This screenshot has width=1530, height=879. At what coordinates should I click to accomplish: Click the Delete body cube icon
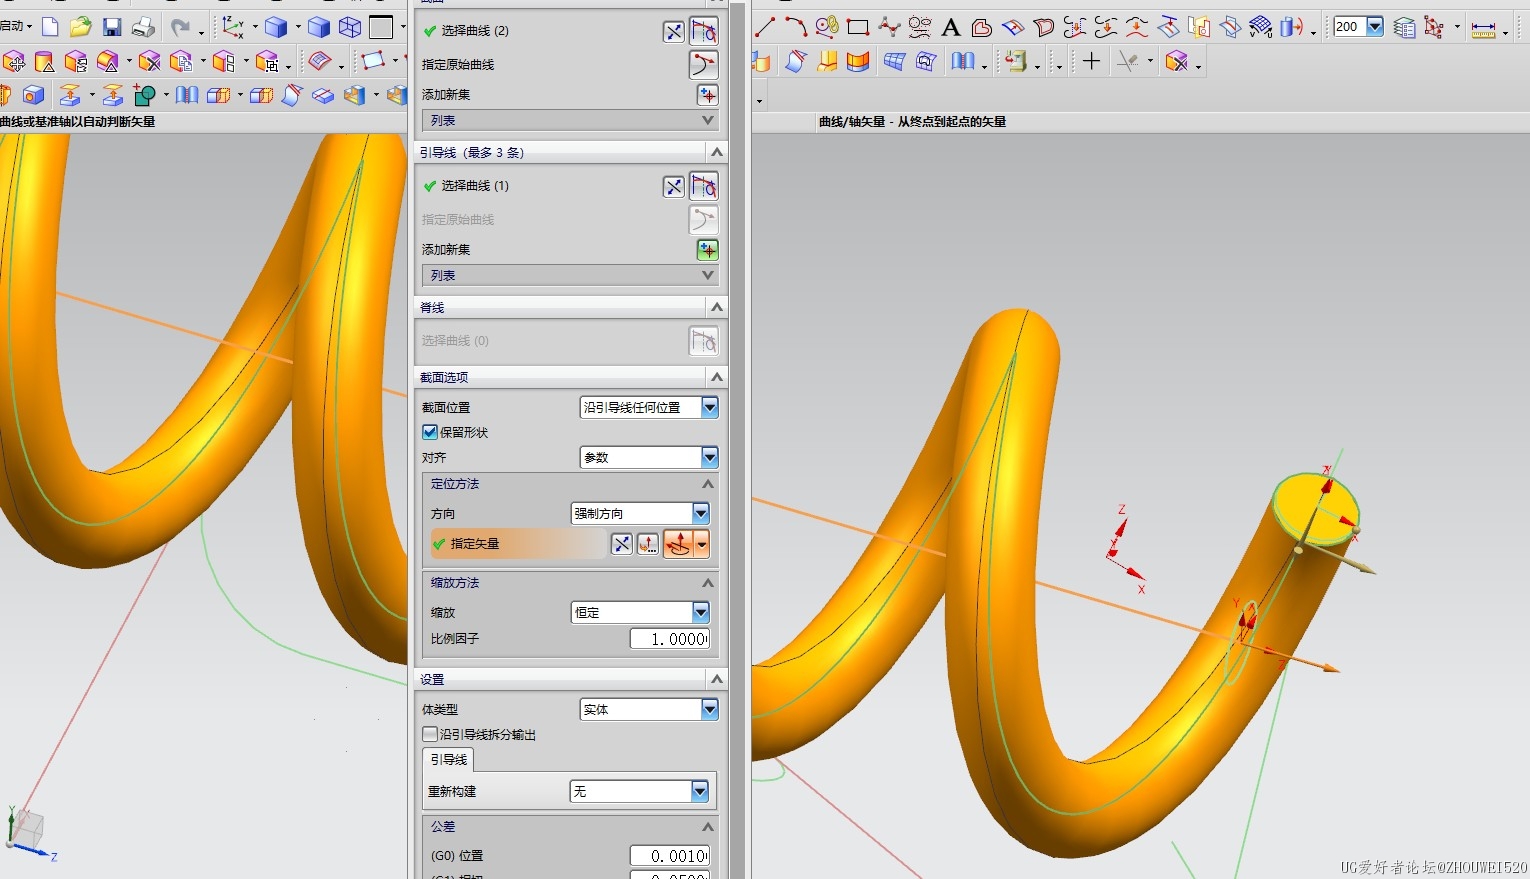(149, 62)
